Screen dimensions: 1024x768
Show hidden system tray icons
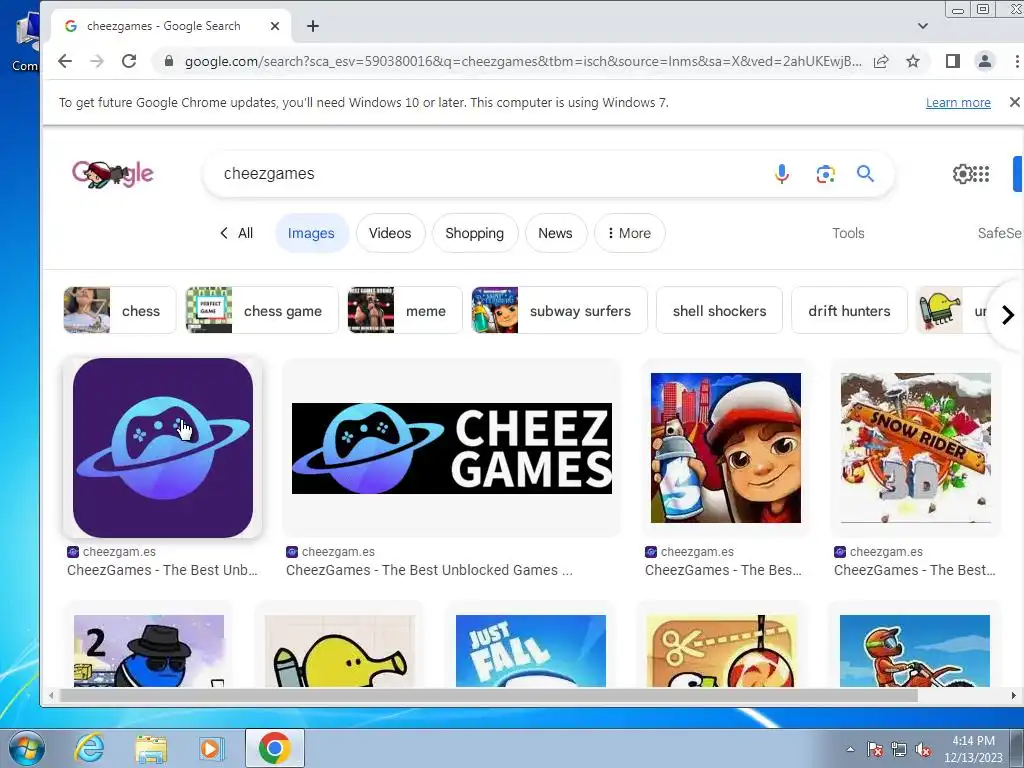coord(850,749)
